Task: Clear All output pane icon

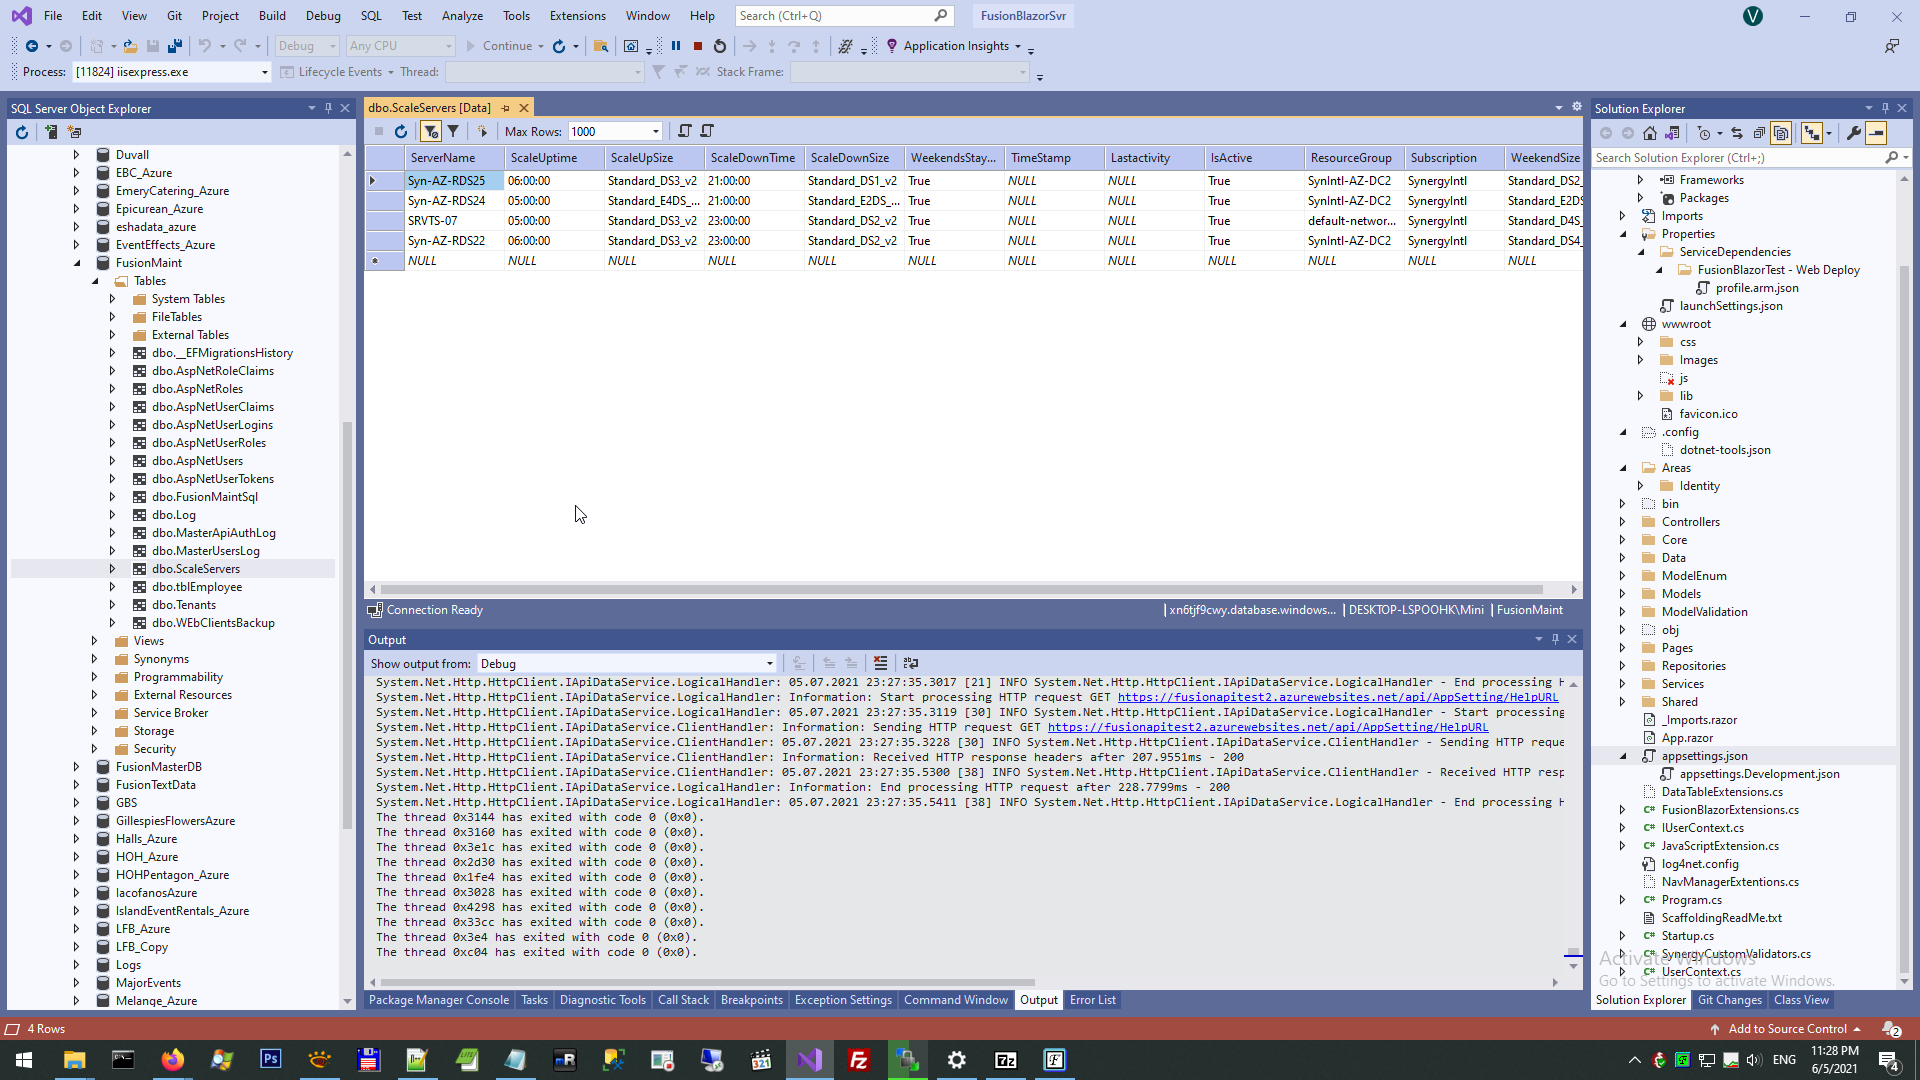Action: pyautogui.click(x=880, y=663)
